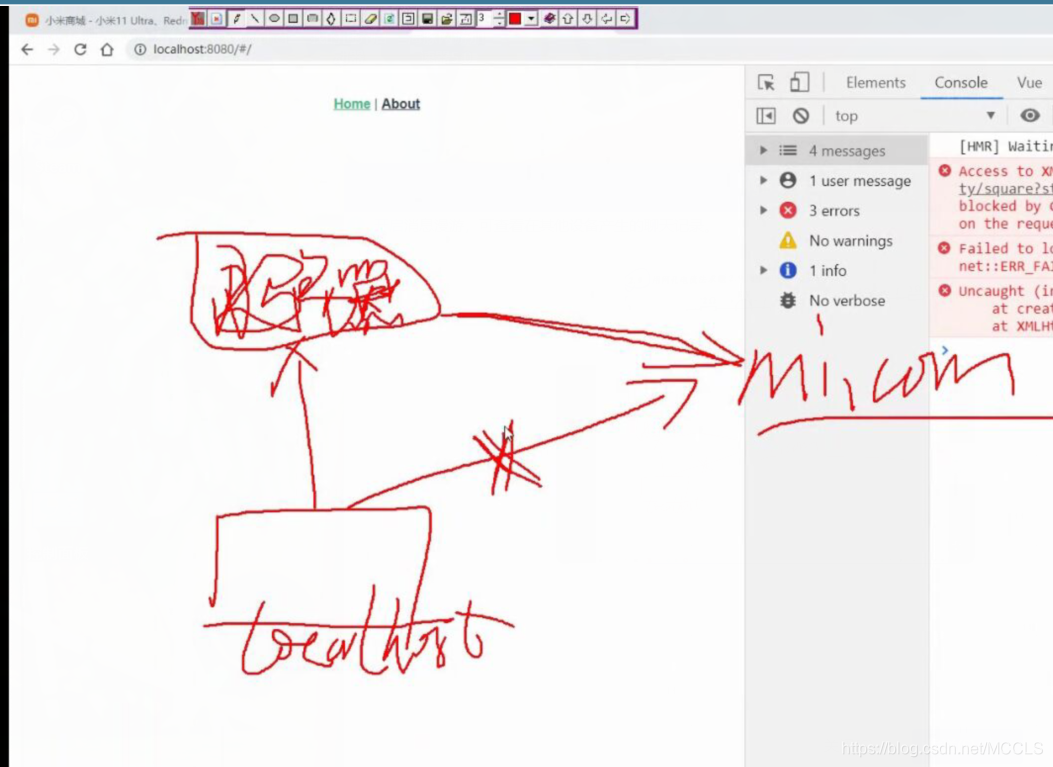Select the straight line drawing tool

(x=255, y=19)
